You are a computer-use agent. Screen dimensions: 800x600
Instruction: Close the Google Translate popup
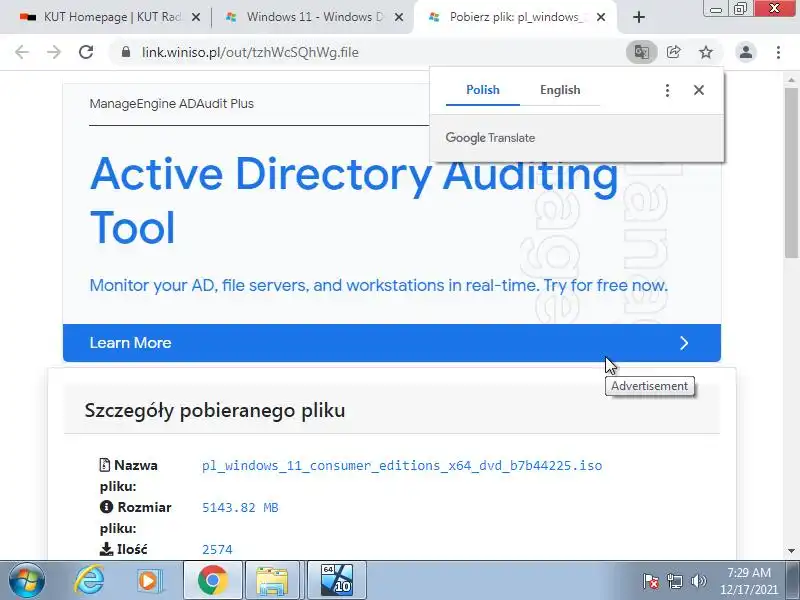click(x=699, y=90)
